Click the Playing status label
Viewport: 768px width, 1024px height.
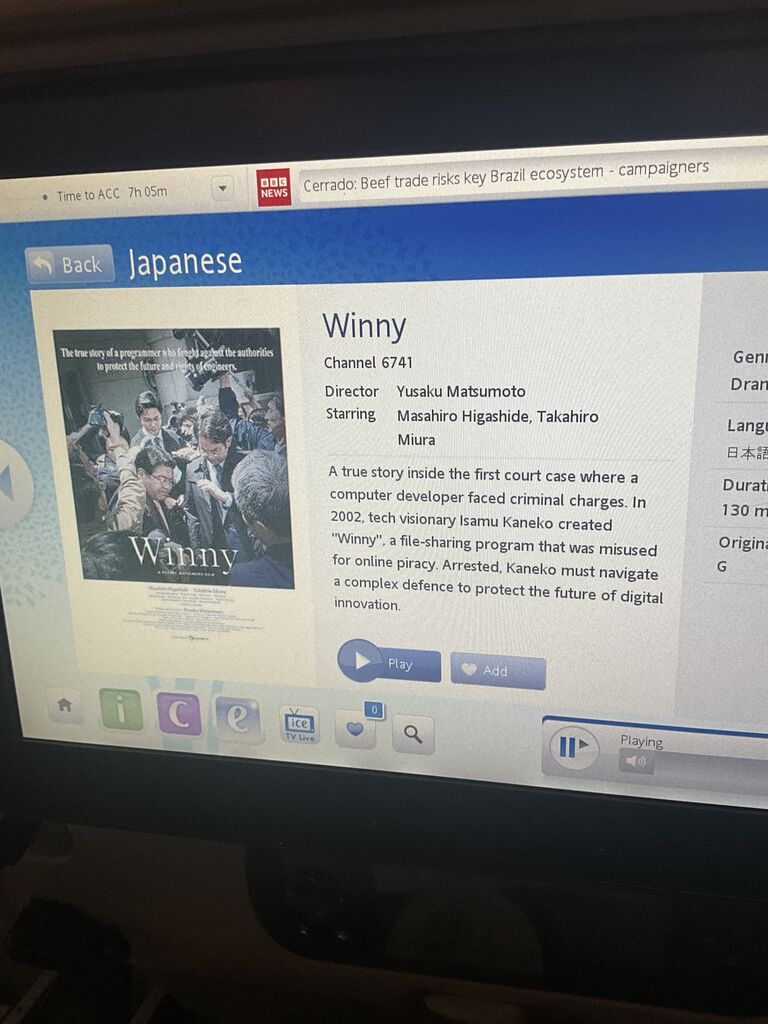(641, 741)
